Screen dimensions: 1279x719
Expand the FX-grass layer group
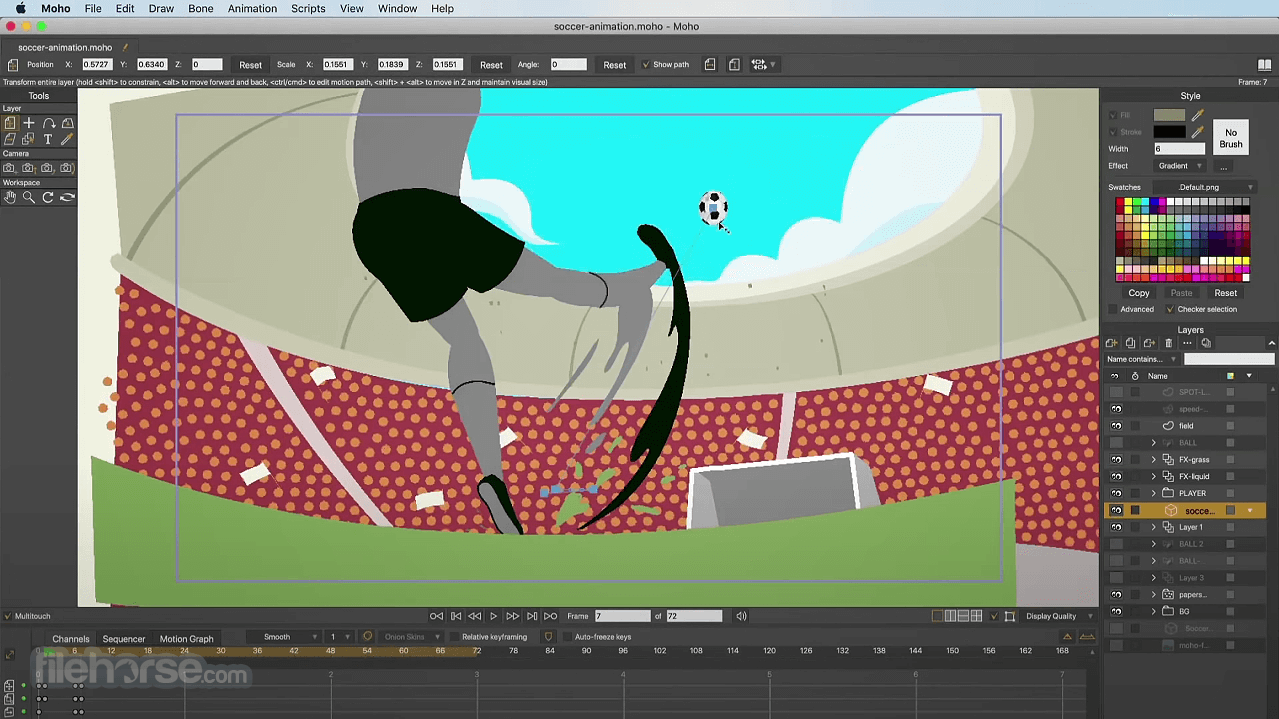click(1154, 460)
